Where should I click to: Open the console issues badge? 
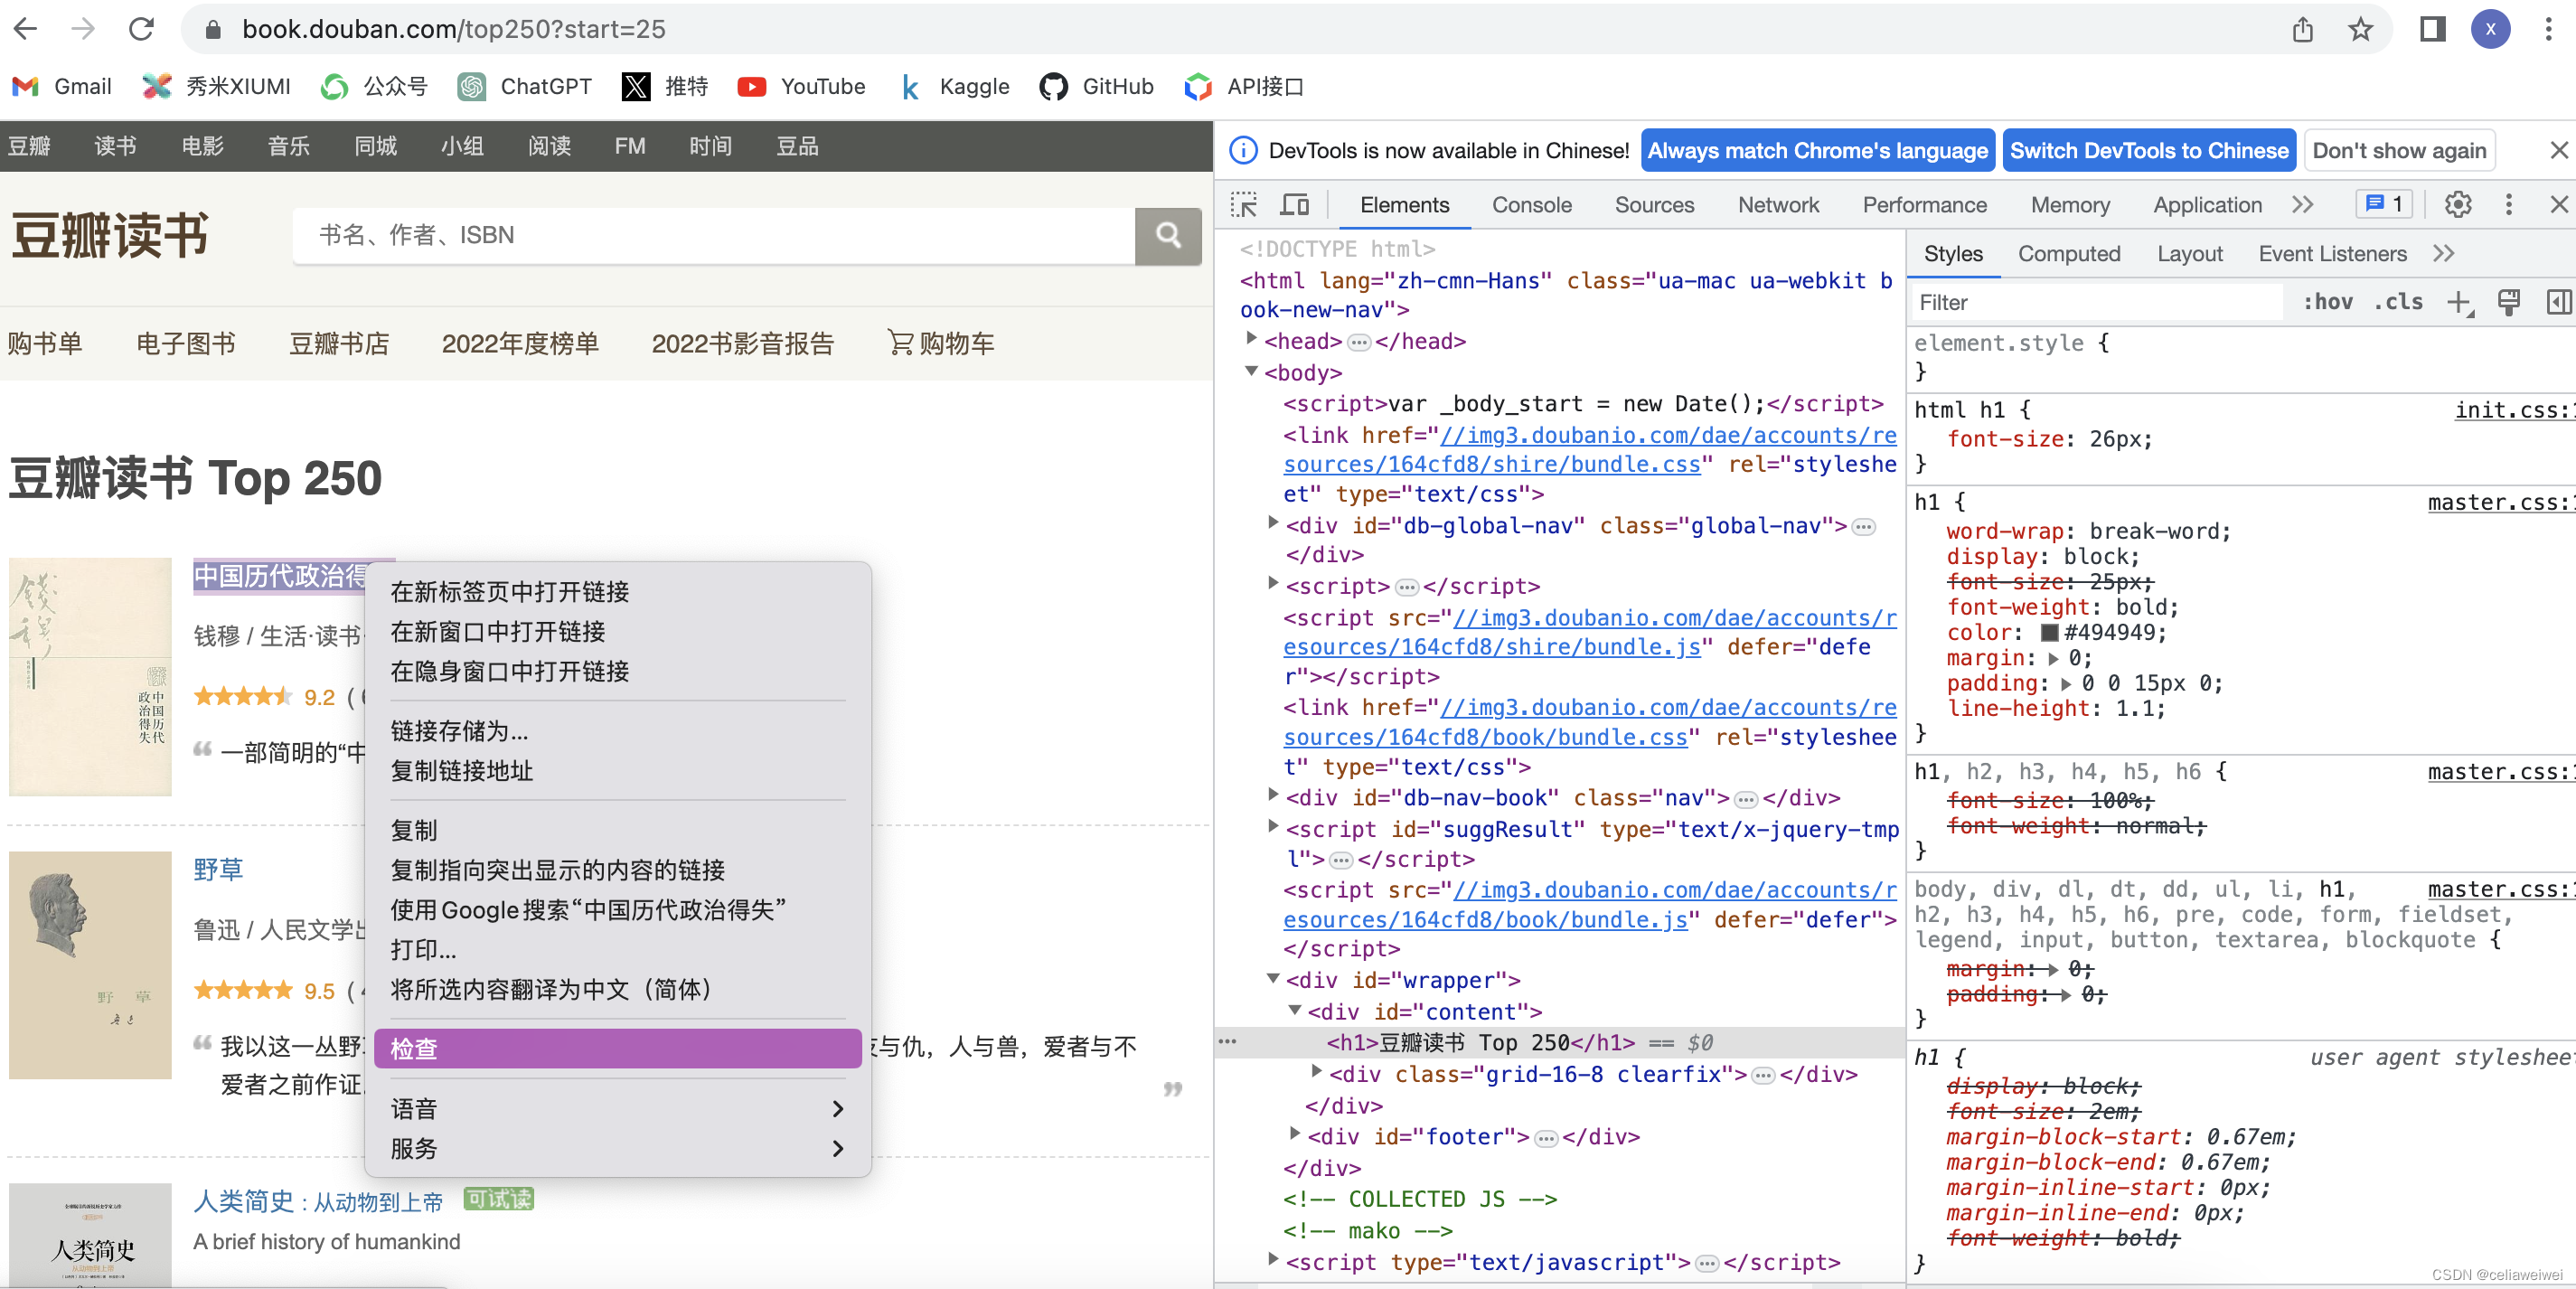point(2384,205)
